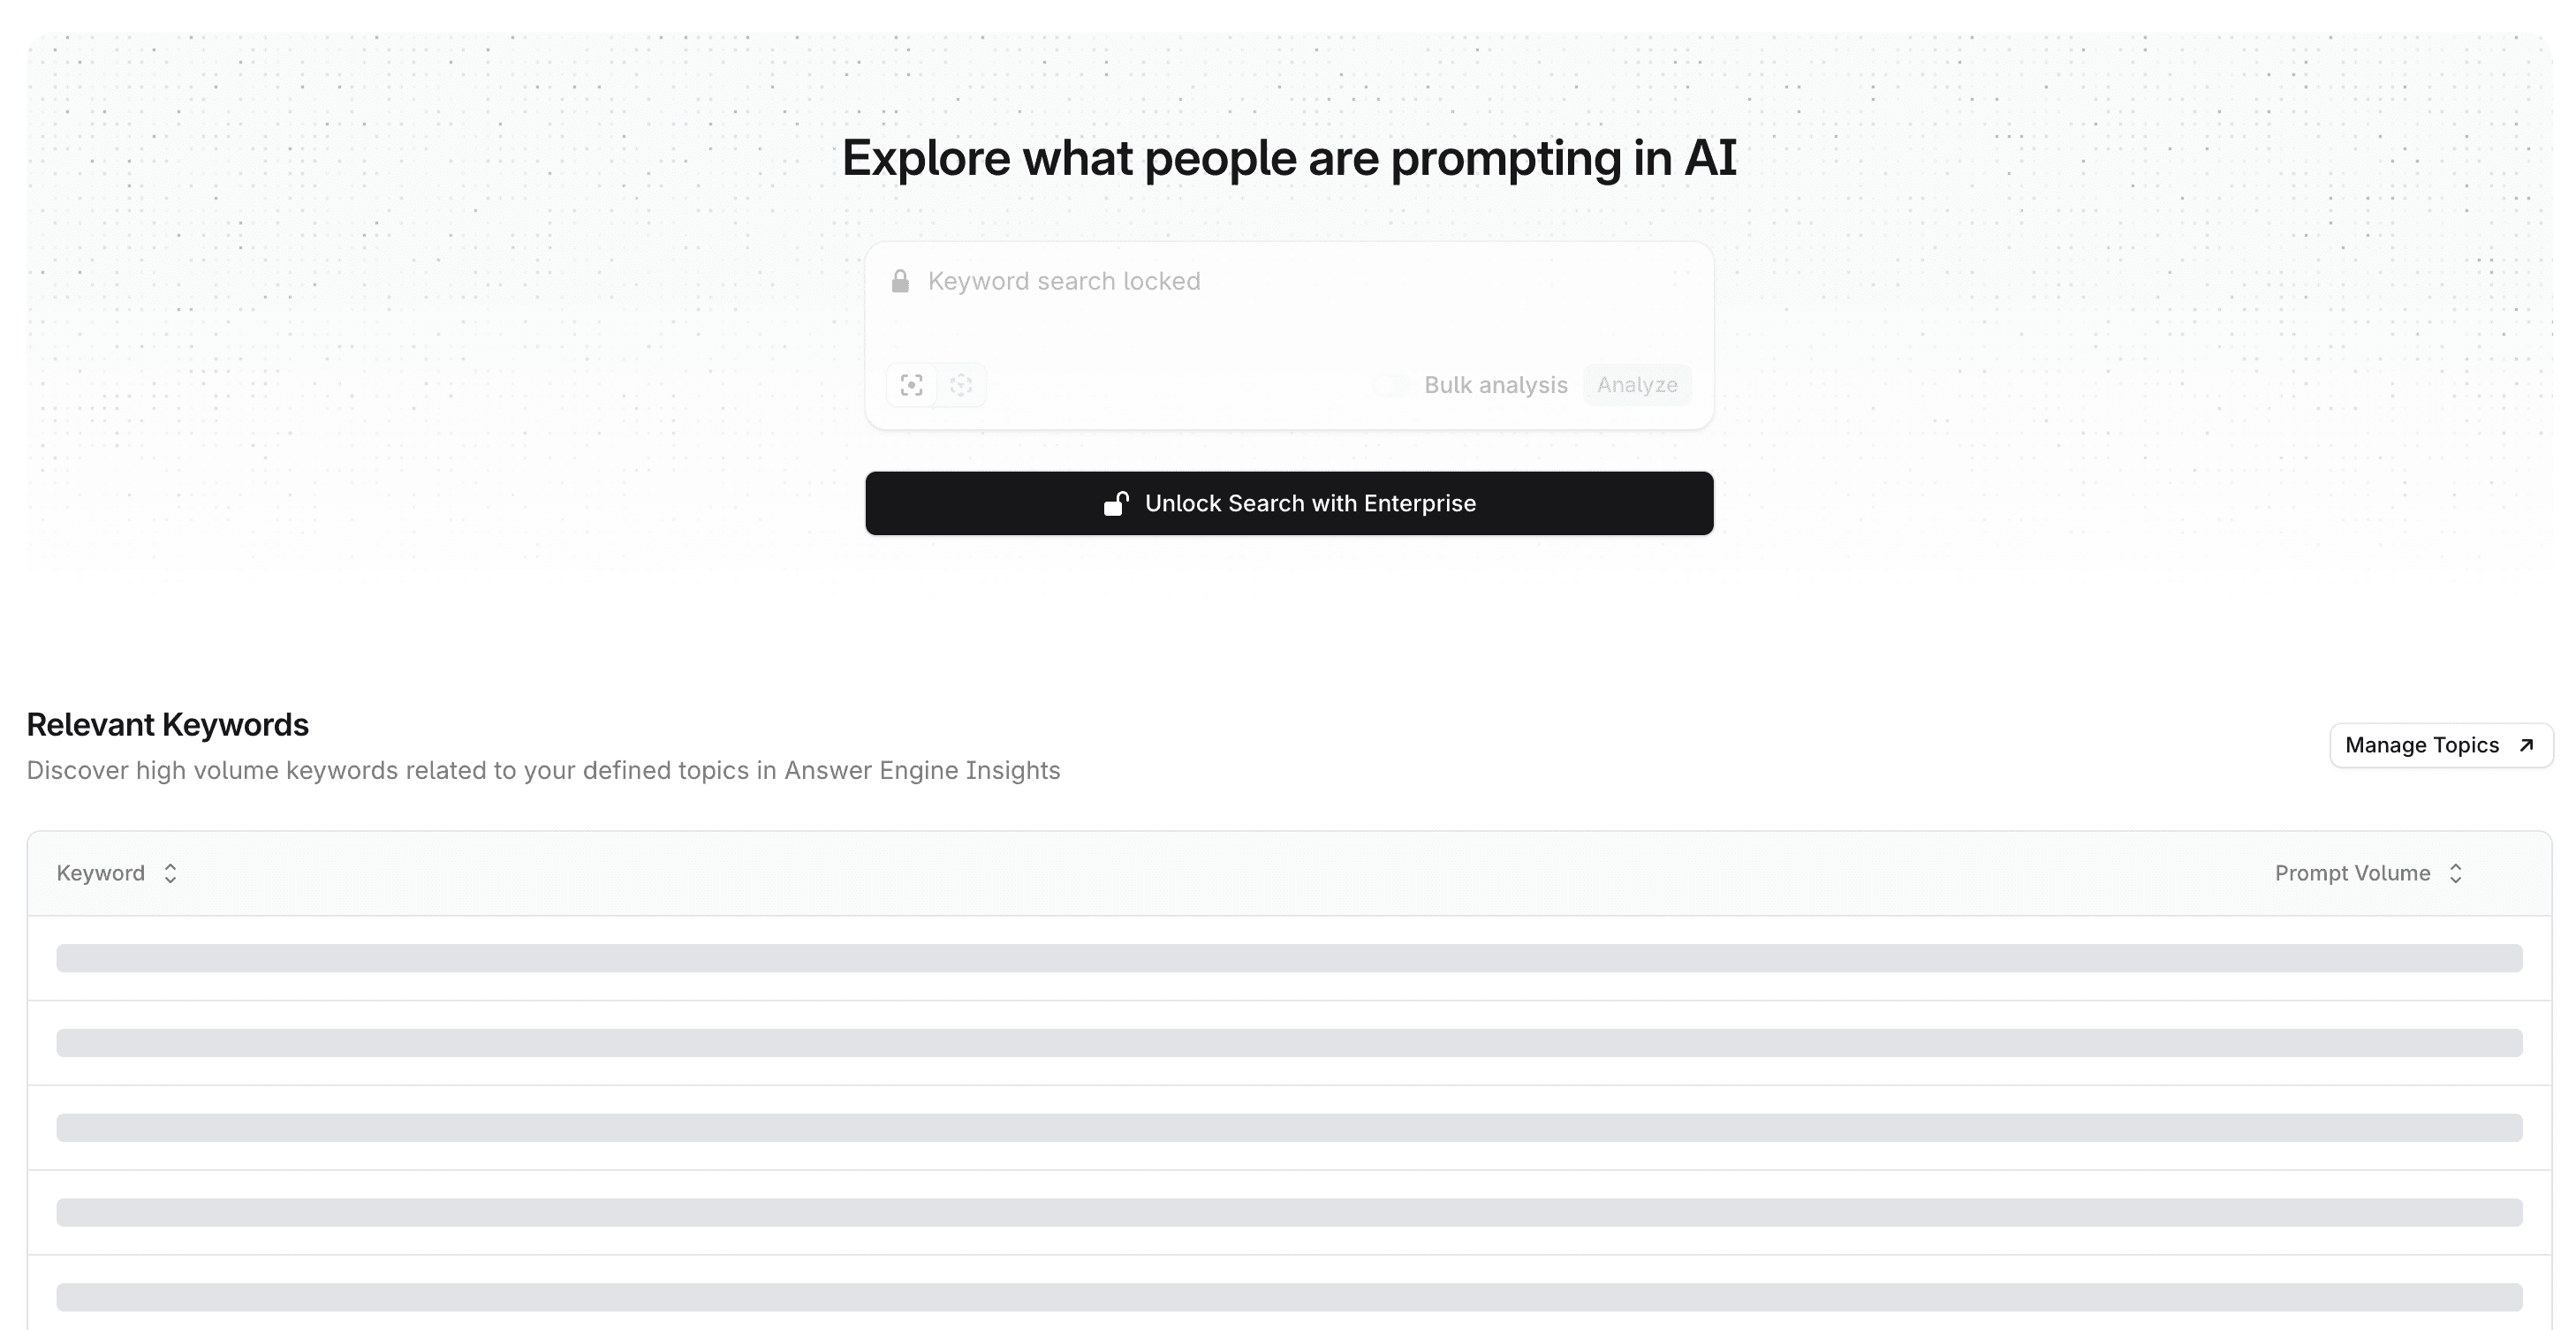
Task: Click the locked keyword search input
Action: (1200, 281)
